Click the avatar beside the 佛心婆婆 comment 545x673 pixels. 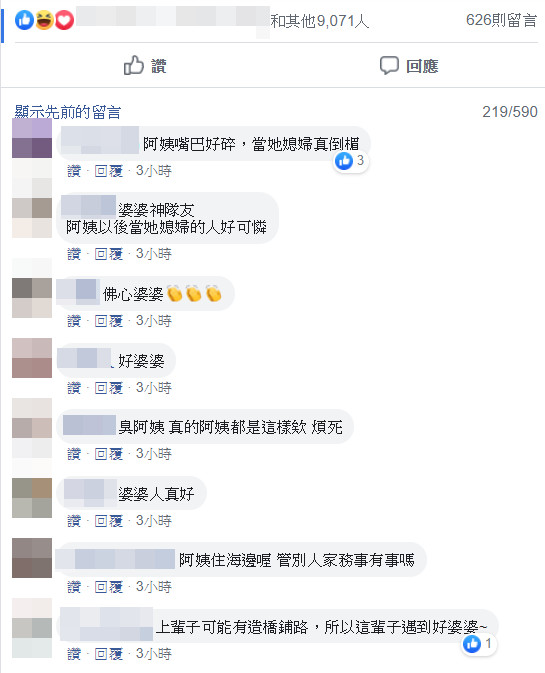(x=32, y=298)
